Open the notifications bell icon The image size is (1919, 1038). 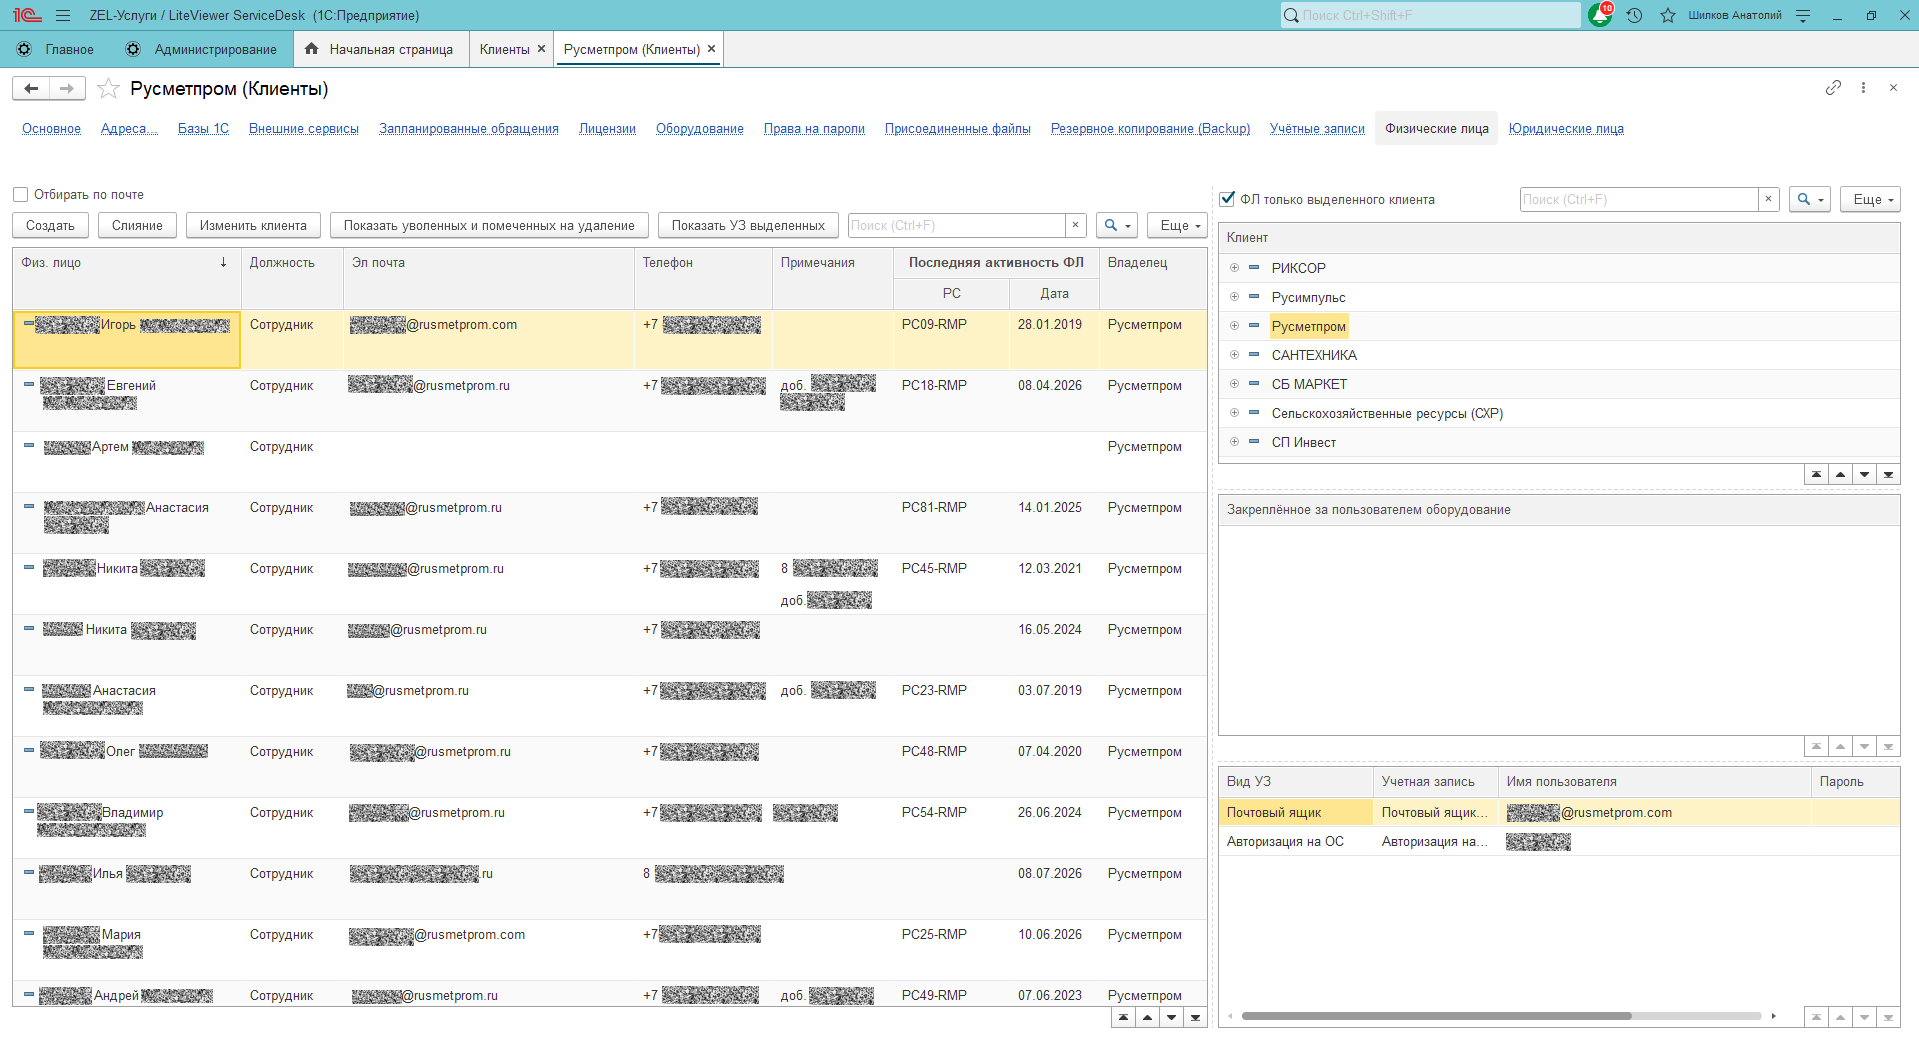(x=1600, y=15)
